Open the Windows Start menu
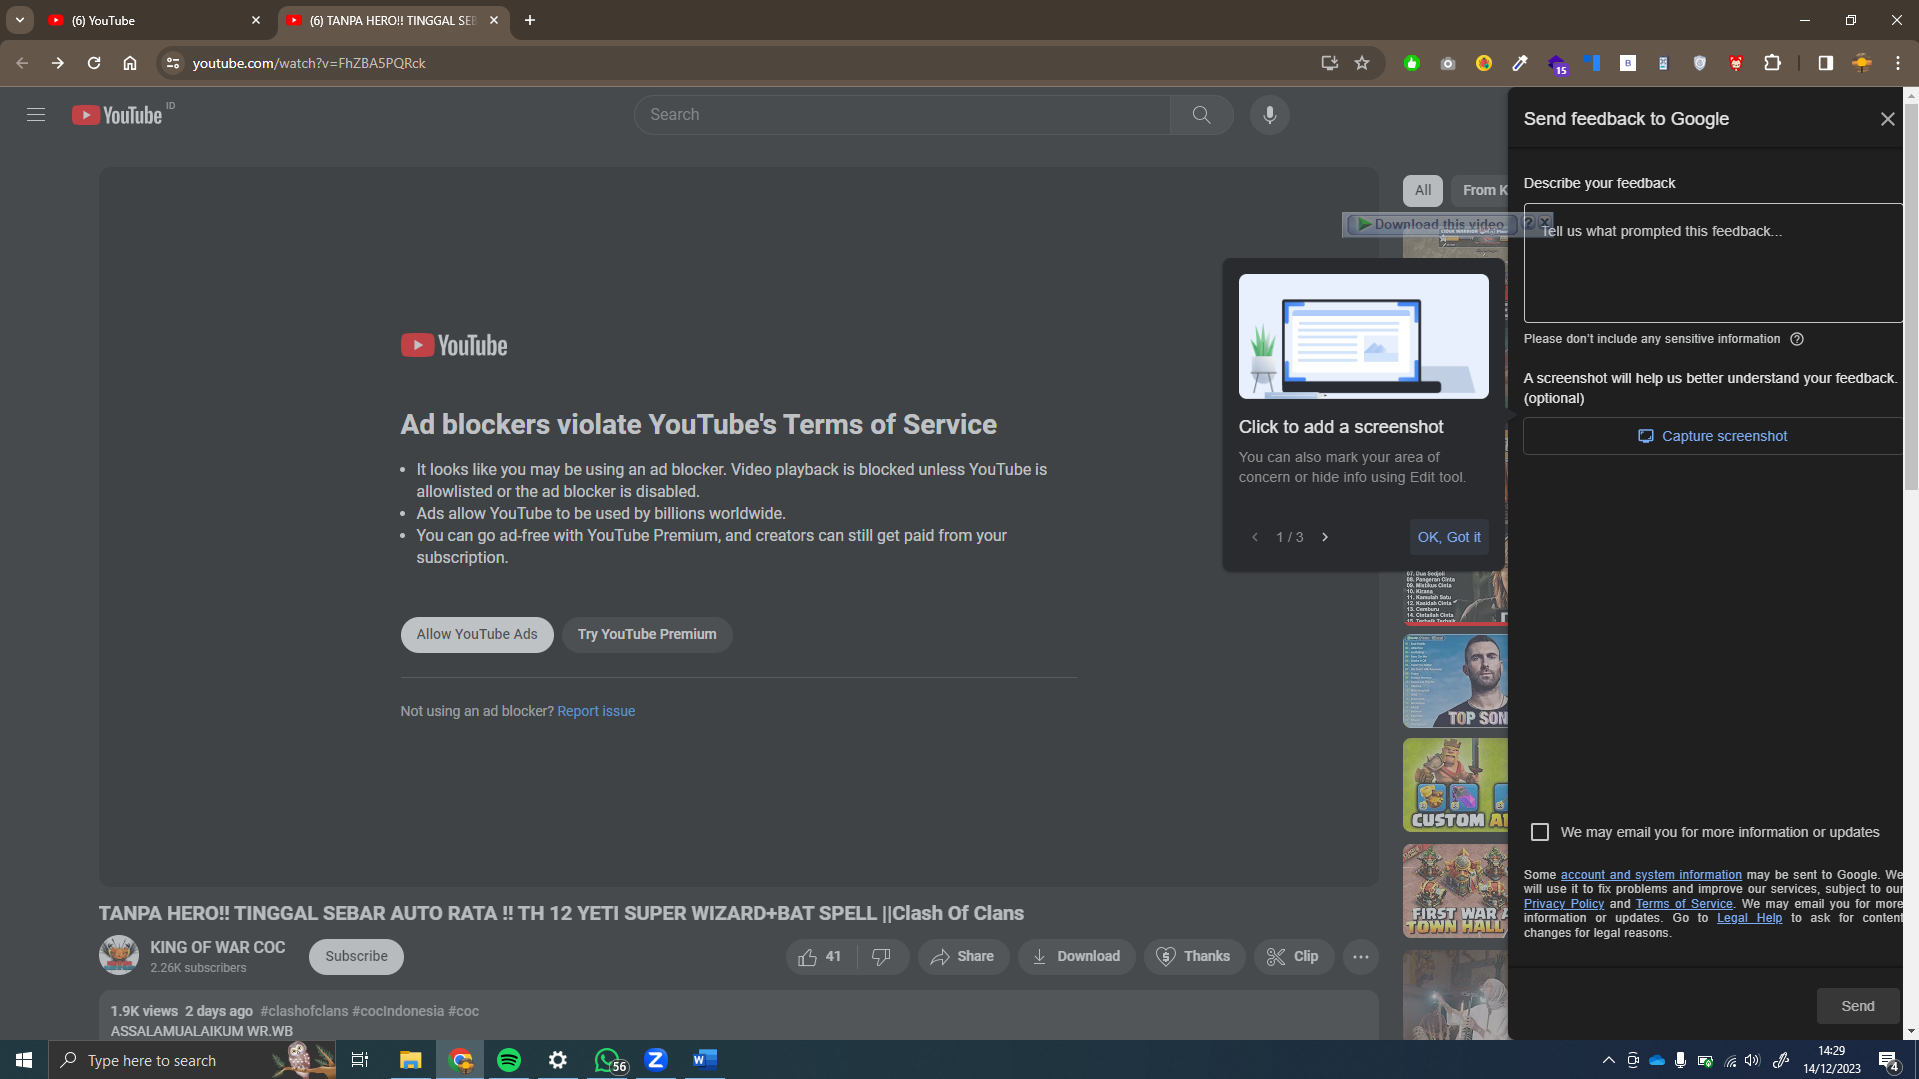1919x1079 pixels. pyautogui.click(x=24, y=1060)
